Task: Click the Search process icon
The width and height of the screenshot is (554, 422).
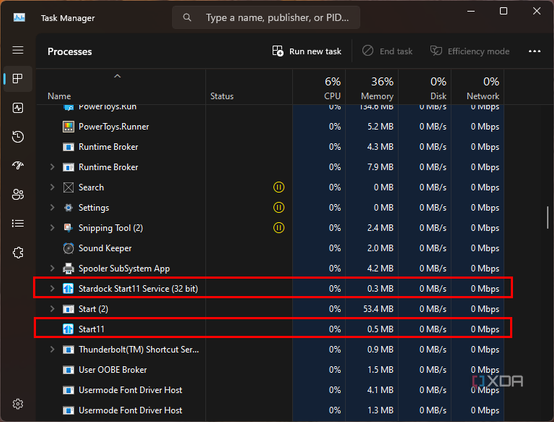Action: (x=68, y=187)
